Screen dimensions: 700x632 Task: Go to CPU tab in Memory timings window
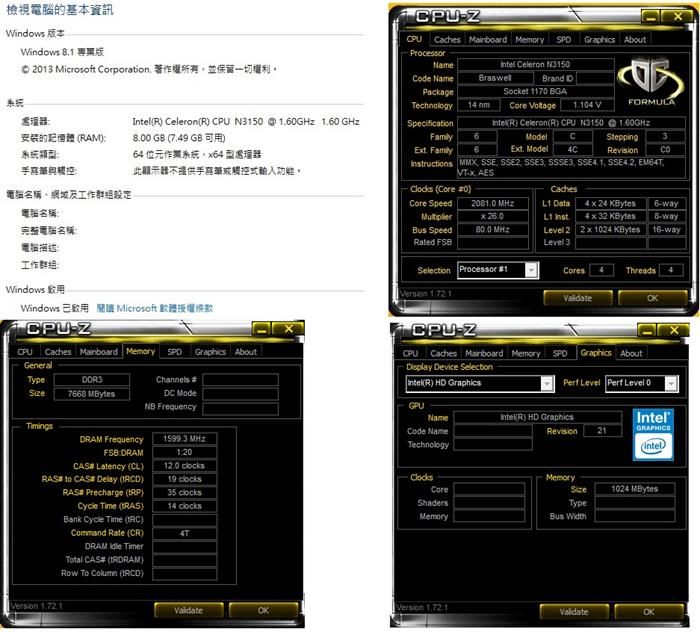pos(25,352)
